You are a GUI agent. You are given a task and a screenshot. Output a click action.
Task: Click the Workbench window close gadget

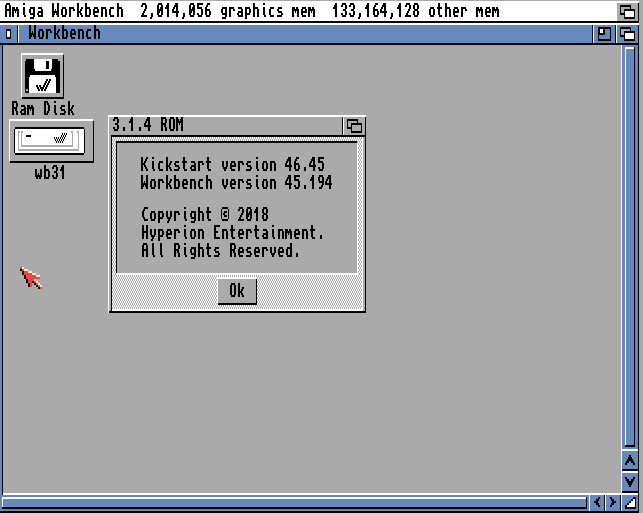(x=9, y=34)
